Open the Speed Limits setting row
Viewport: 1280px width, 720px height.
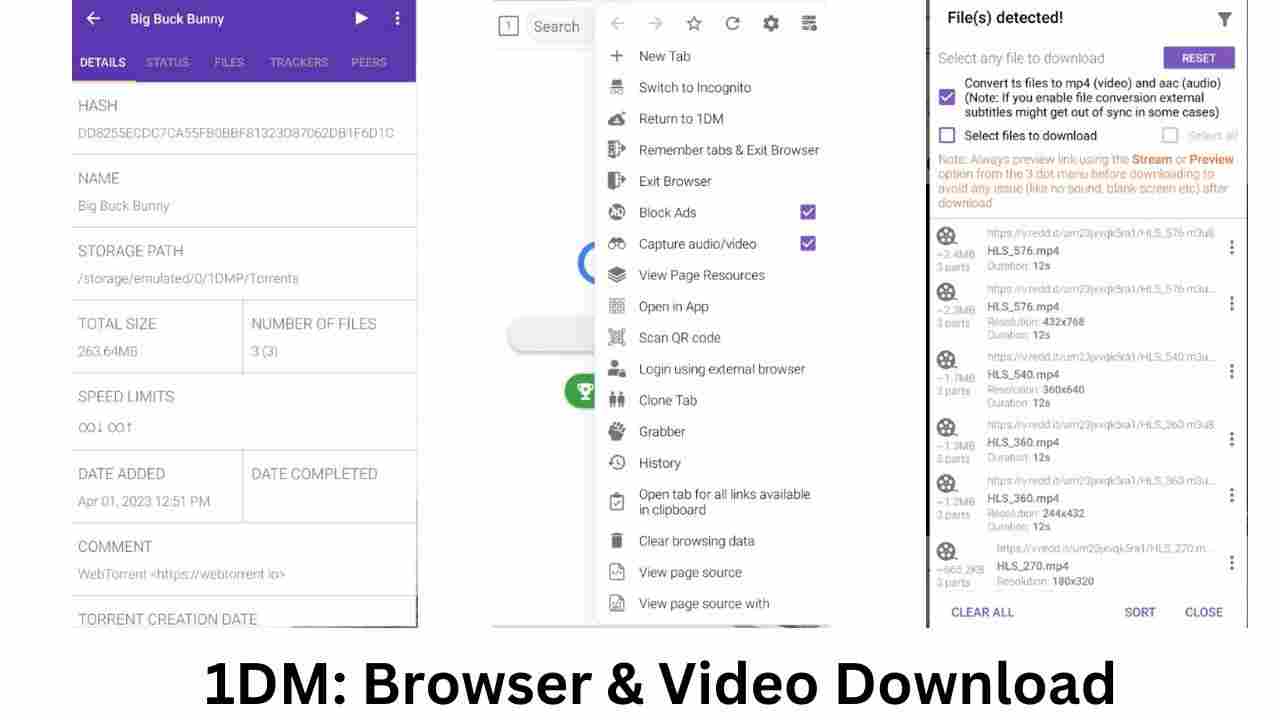tap(244, 411)
